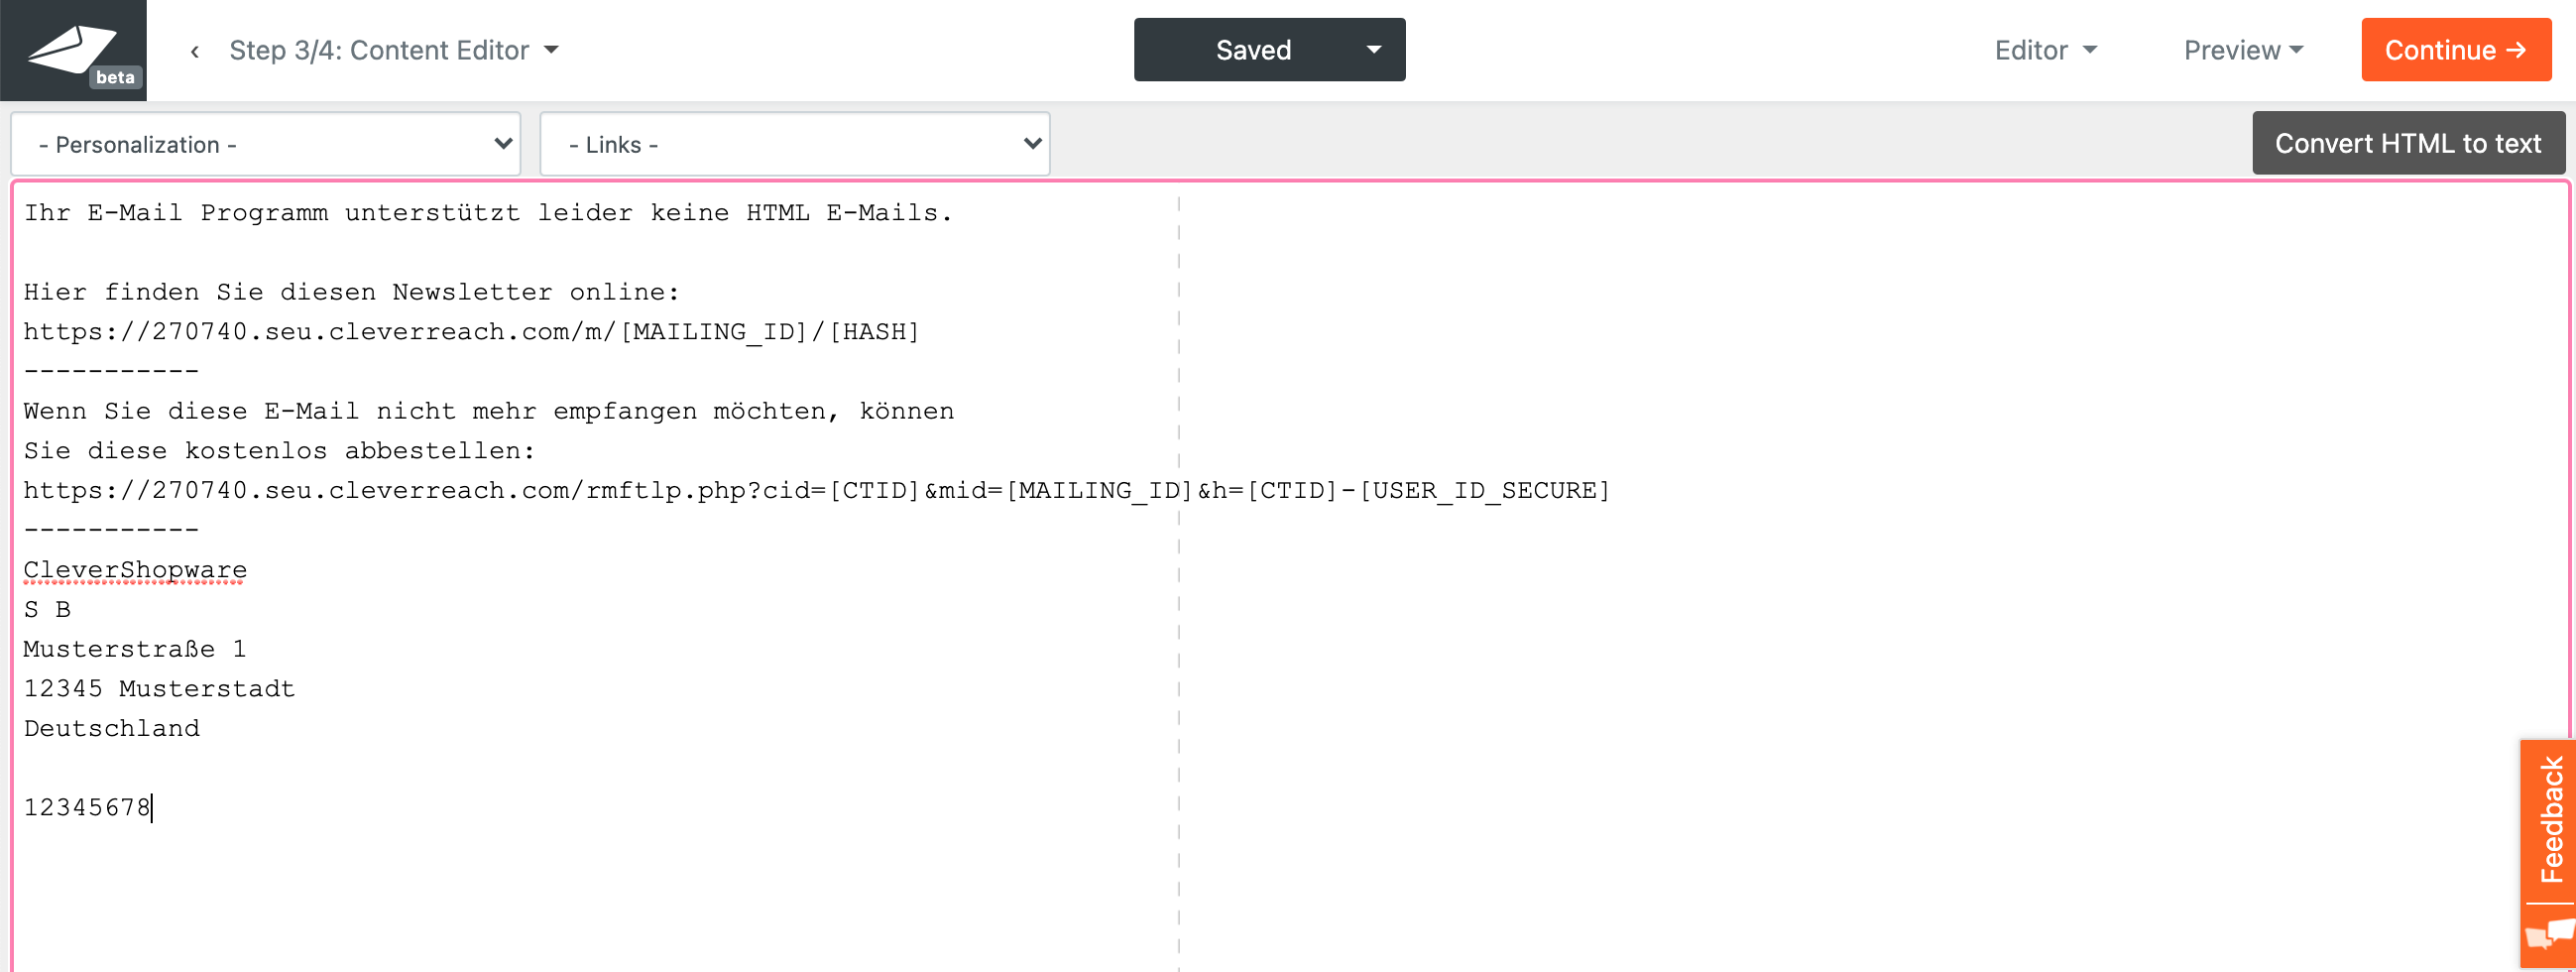The image size is (2576, 972).
Task: Click the unsubscribe URL line with rmftlp.php
Action: pos(815,491)
